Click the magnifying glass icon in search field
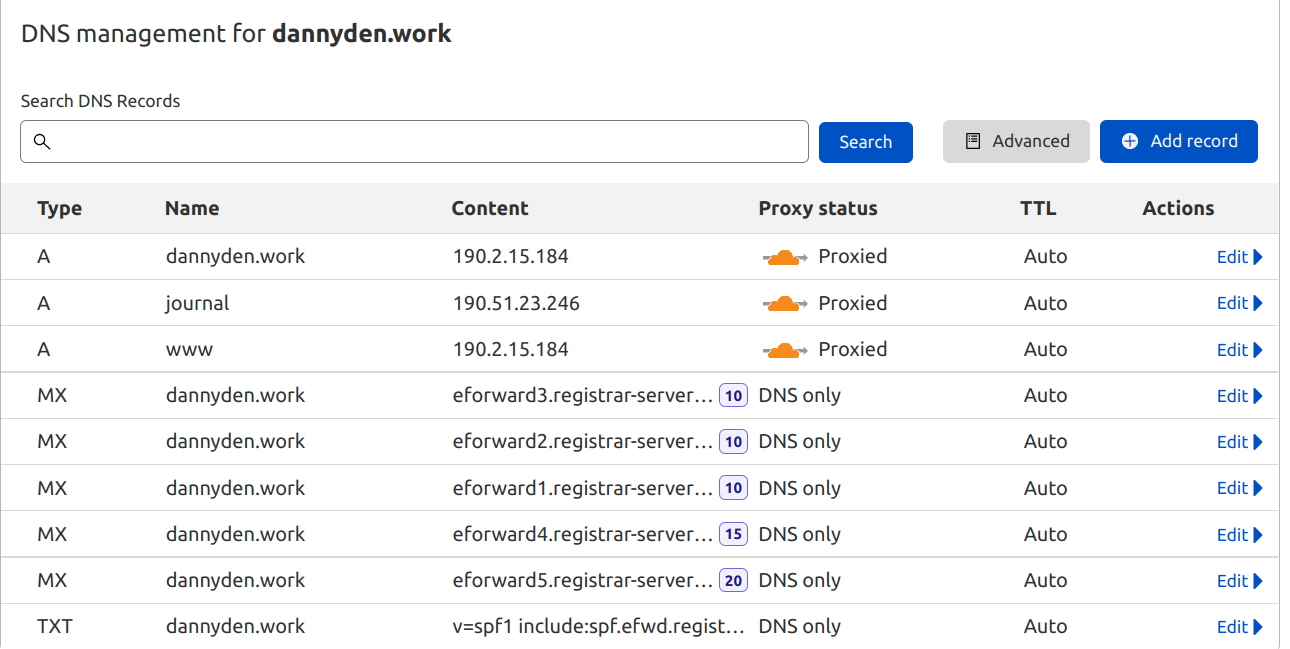 pyautogui.click(x=42, y=142)
